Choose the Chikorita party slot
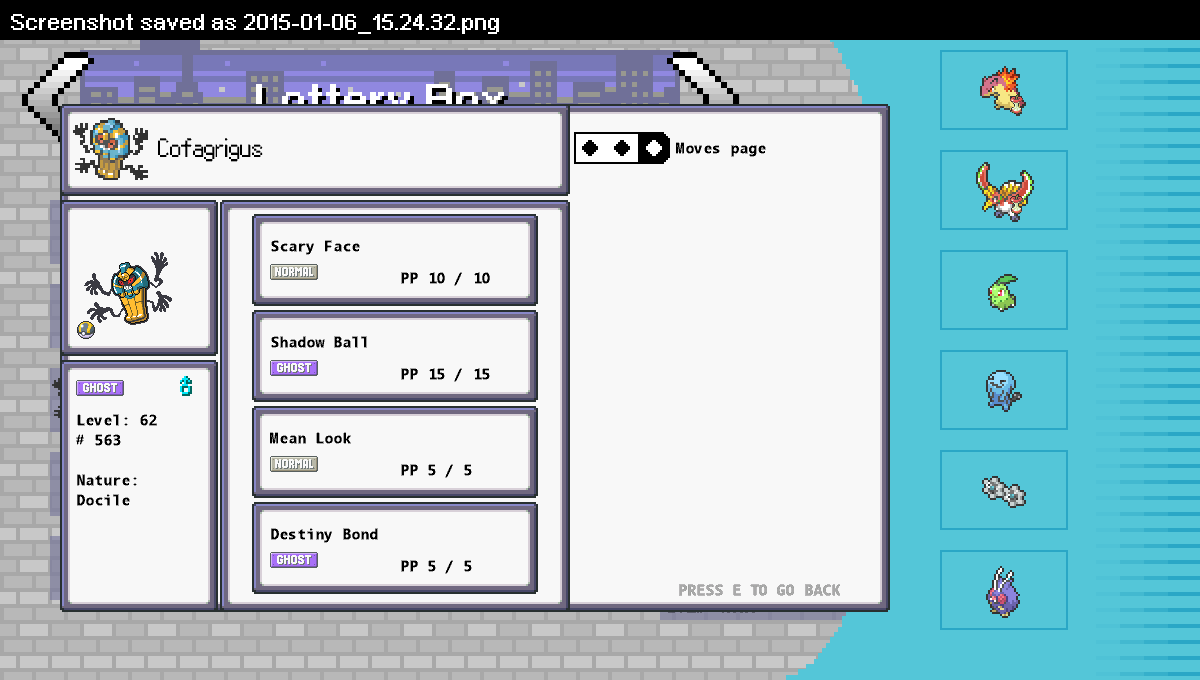Screen dimensions: 1200x680 [x=1003, y=290]
